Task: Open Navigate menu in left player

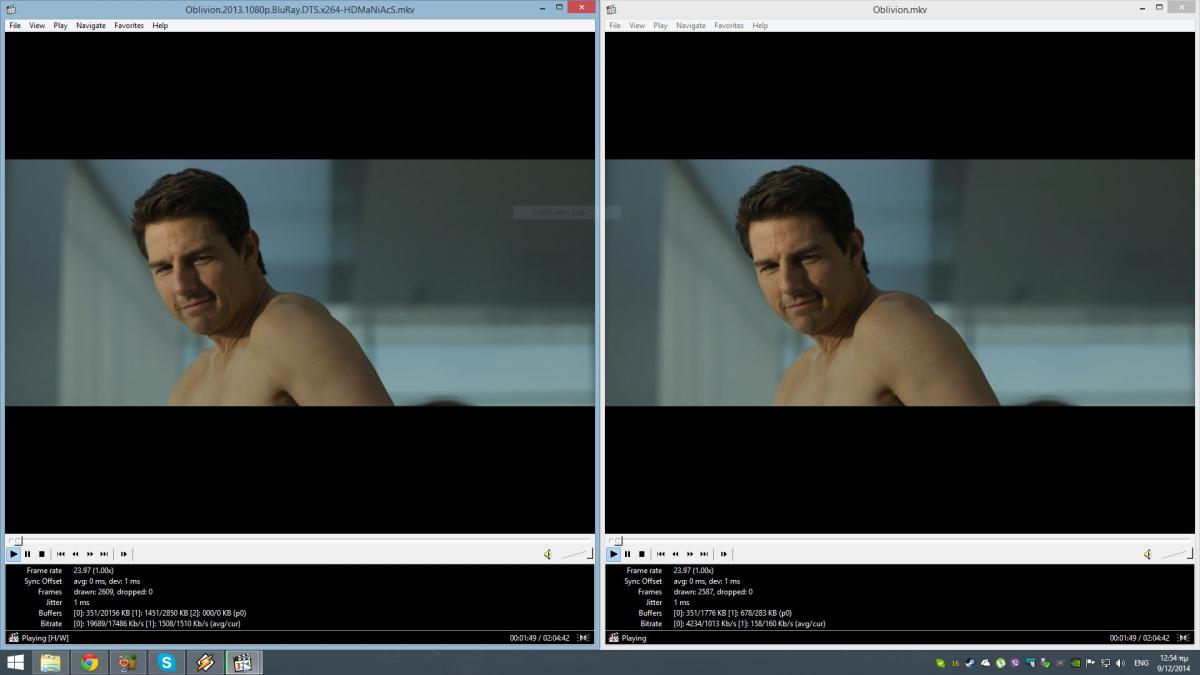Action: [91, 26]
